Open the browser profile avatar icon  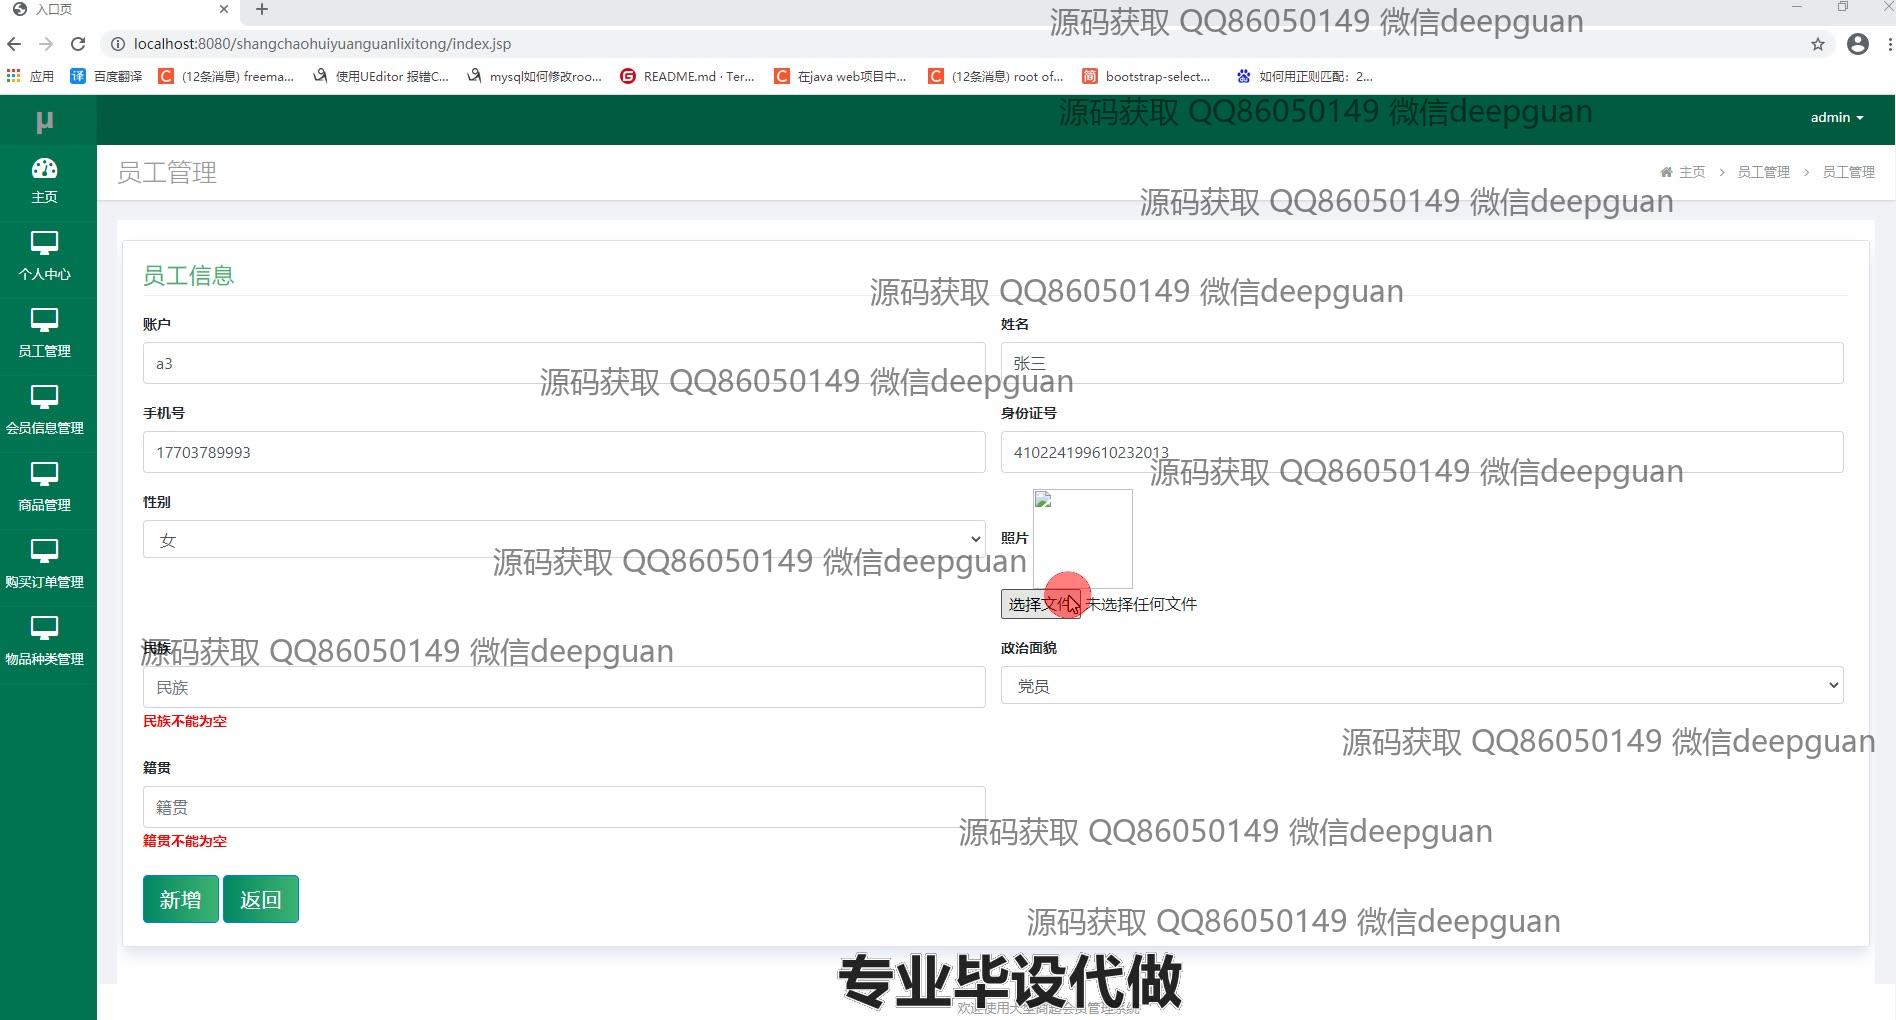[1857, 44]
